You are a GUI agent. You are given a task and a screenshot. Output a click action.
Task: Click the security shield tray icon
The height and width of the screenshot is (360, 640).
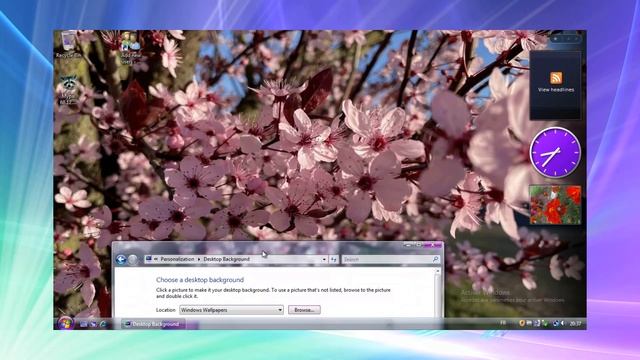click(522, 323)
